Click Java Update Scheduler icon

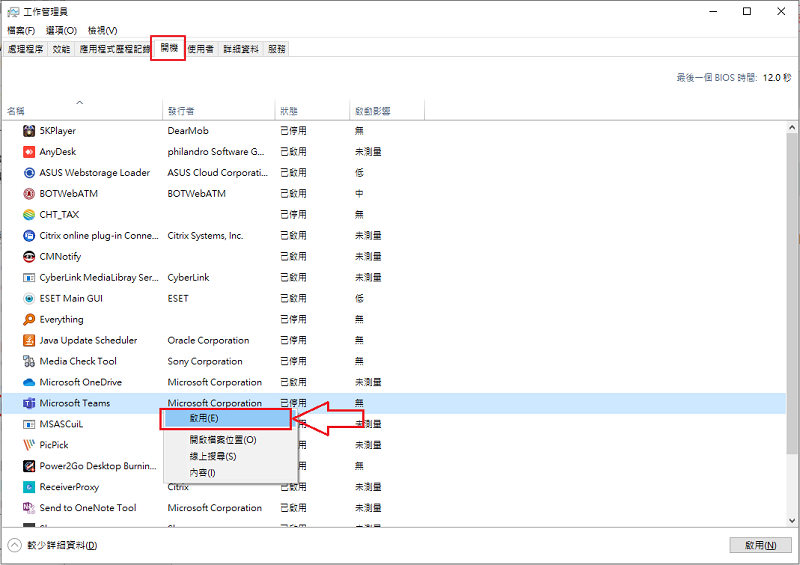tap(29, 340)
